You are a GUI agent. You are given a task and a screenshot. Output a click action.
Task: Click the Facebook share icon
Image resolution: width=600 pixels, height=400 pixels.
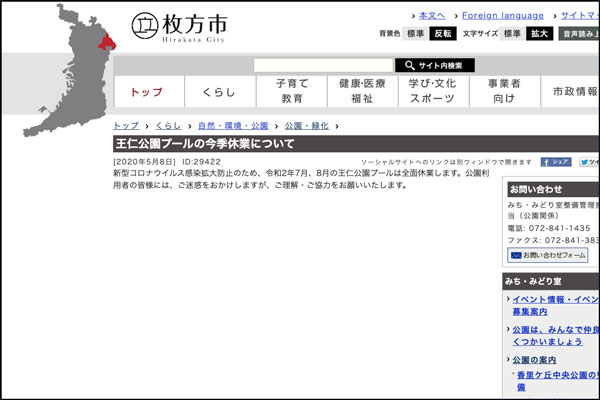[x=556, y=161]
